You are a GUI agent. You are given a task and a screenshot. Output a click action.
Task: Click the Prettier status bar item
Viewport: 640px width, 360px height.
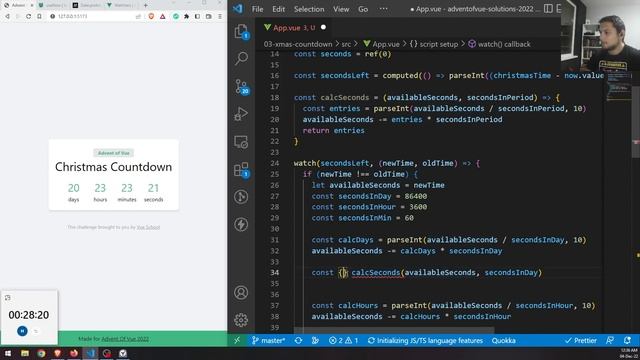(x=580, y=340)
